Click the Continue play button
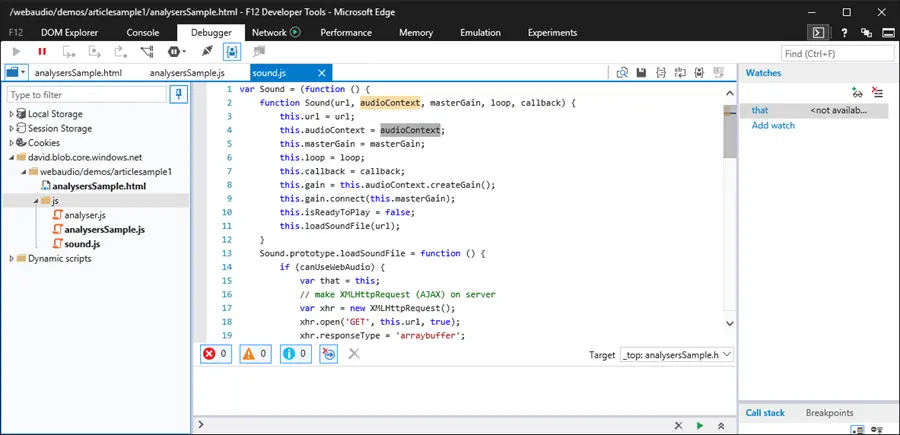The width and height of the screenshot is (900, 435). [17, 52]
